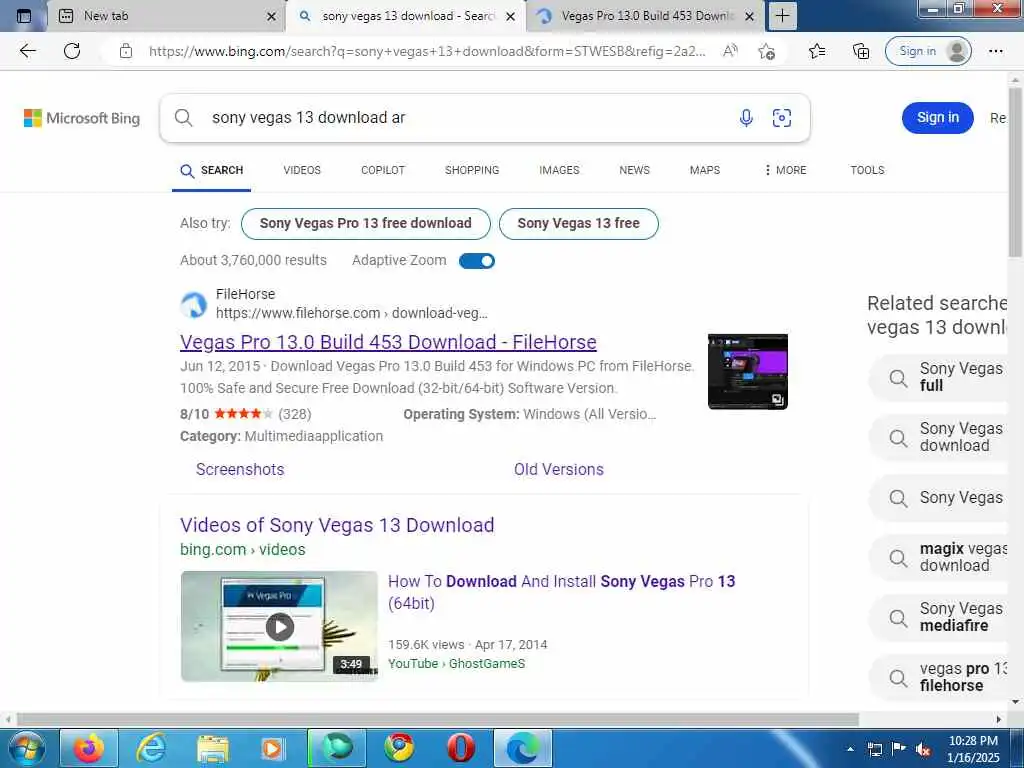Open the Collections icon
This screenshot has height=768, width=1024.
pos(861,51)
